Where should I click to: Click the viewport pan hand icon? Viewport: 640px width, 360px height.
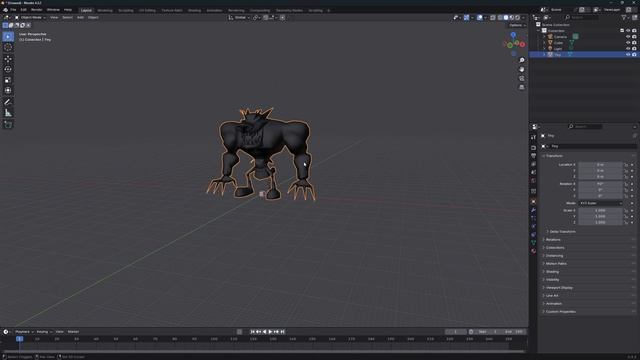[522, 69]
